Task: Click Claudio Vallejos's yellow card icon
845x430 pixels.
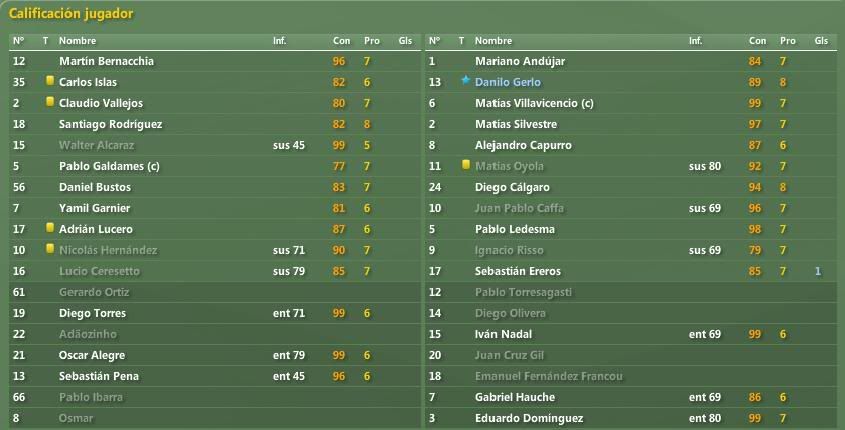Action: tap(50, 102)
